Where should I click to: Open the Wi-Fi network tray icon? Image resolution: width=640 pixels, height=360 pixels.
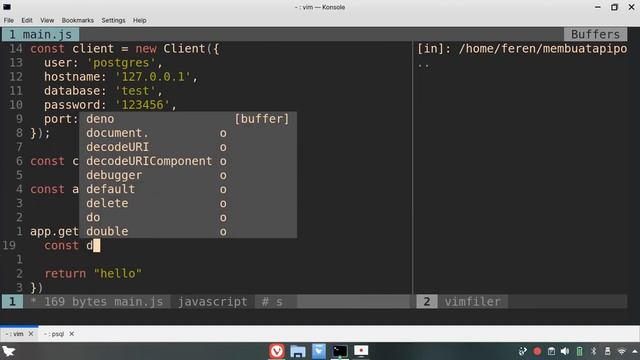coord(622,351)
